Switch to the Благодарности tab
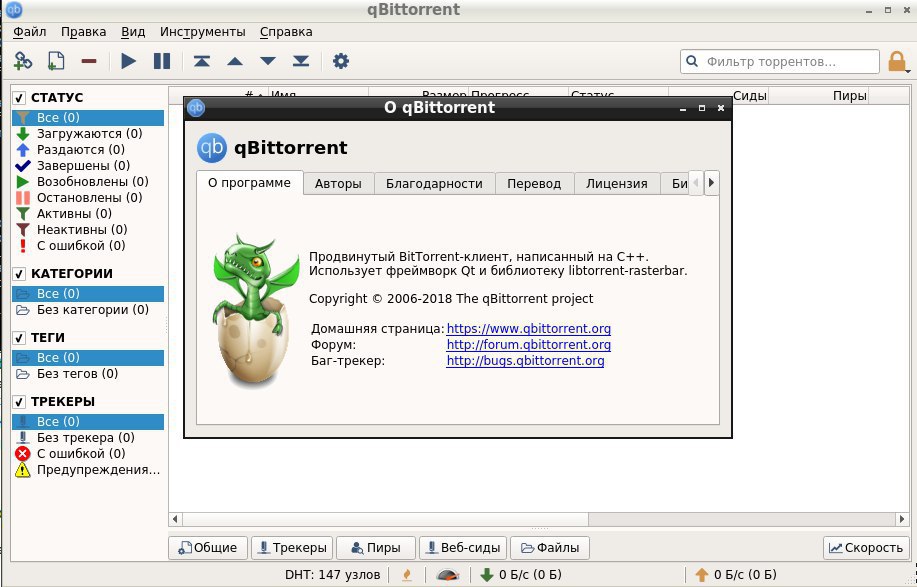 (435, 184)
